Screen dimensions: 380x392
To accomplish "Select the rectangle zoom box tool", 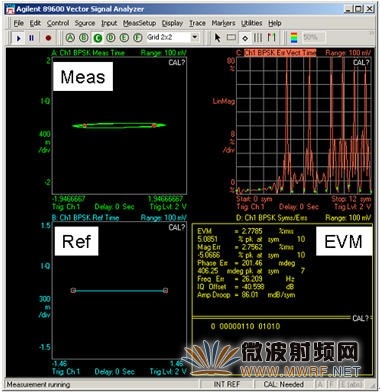I will click(231, 38).
